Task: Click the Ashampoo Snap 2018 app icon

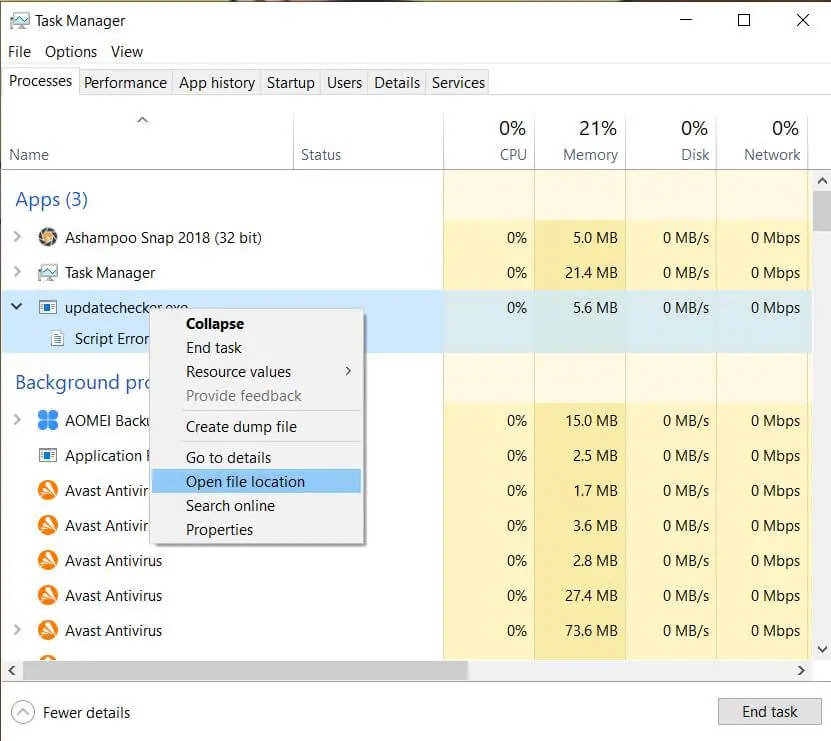Action: pos(48,237)
